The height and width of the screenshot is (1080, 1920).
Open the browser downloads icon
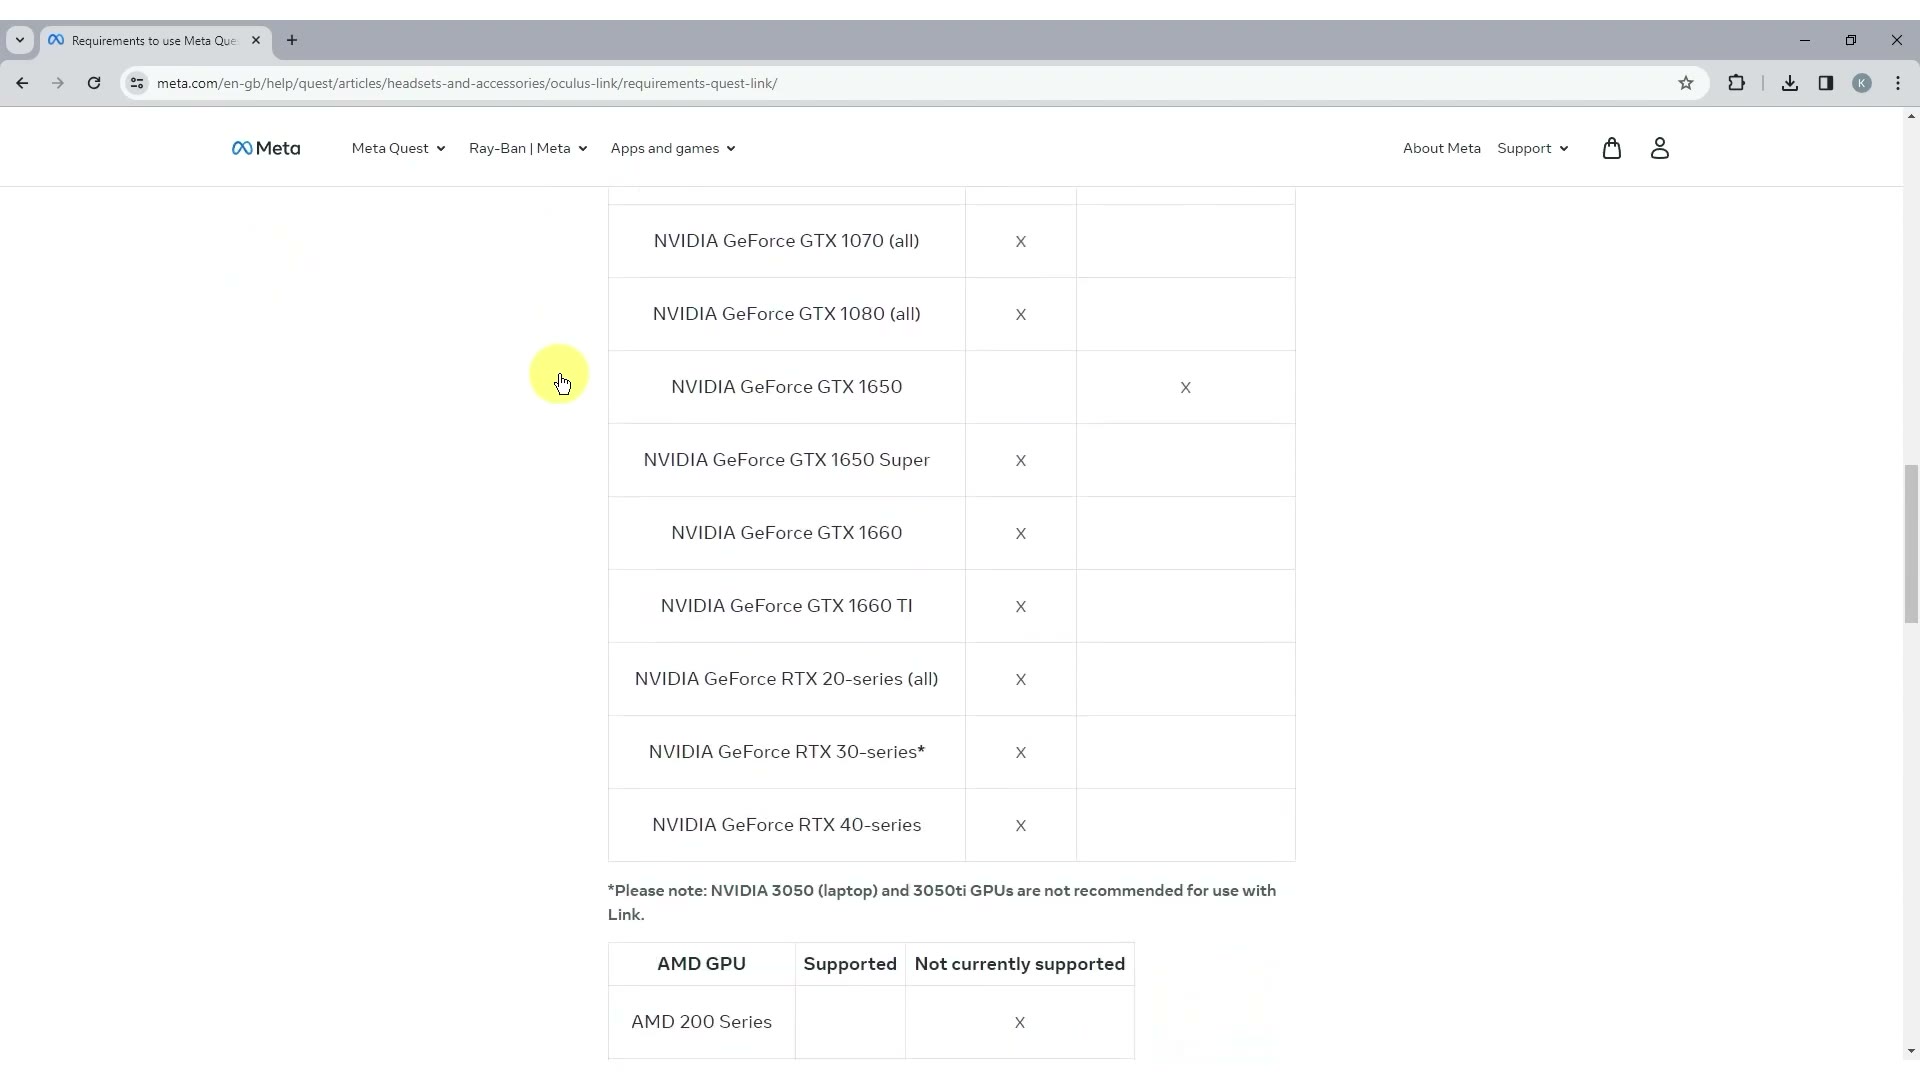coord(1790,83)
